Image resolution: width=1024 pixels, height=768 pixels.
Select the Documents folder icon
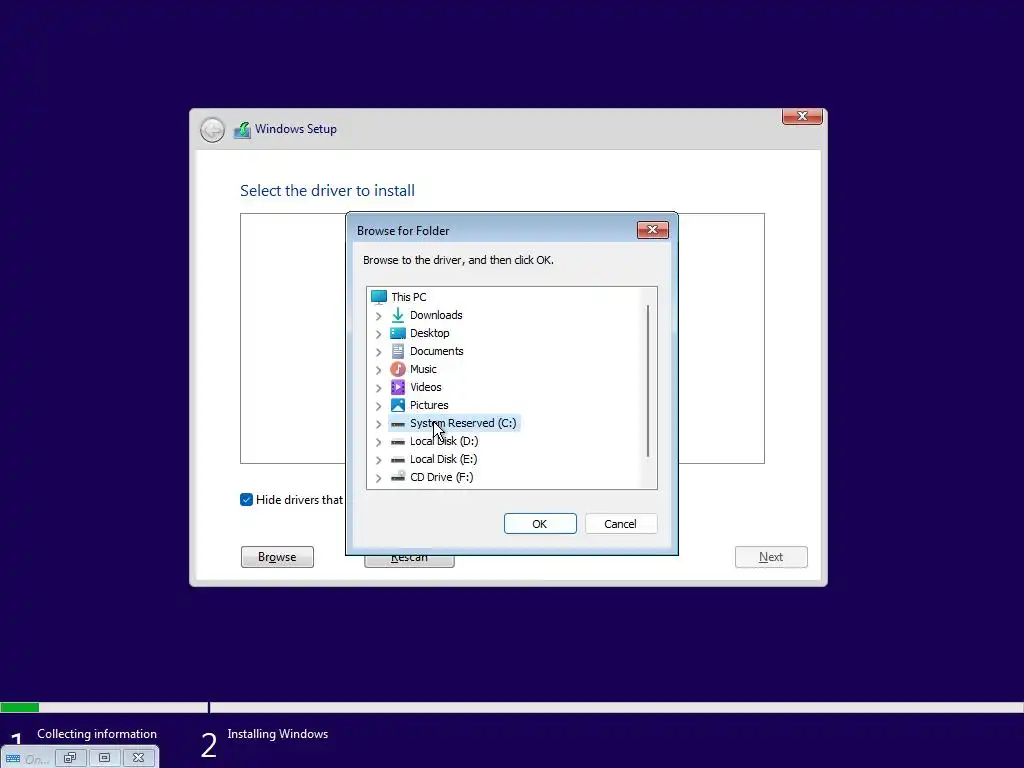point(398,351)
